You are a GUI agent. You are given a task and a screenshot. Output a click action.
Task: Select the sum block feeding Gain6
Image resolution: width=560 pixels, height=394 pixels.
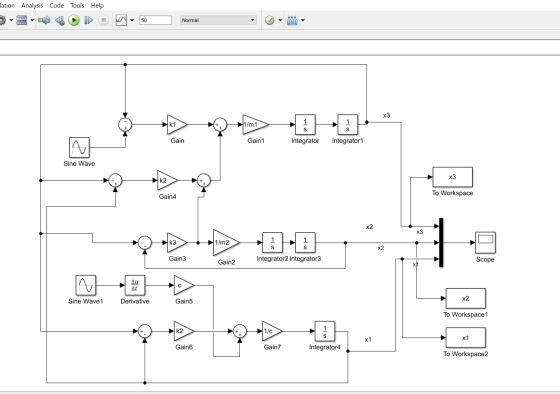tap(145, 331)
